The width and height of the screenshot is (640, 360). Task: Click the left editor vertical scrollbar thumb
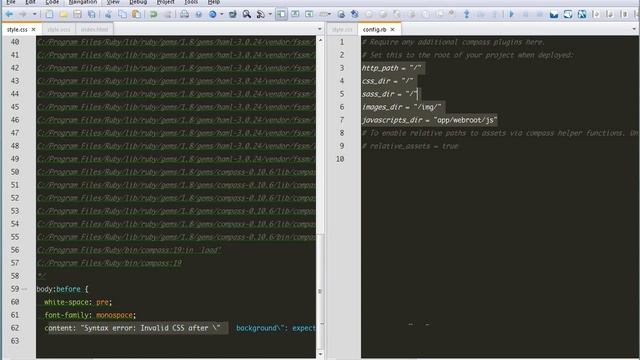pos(320,292)
